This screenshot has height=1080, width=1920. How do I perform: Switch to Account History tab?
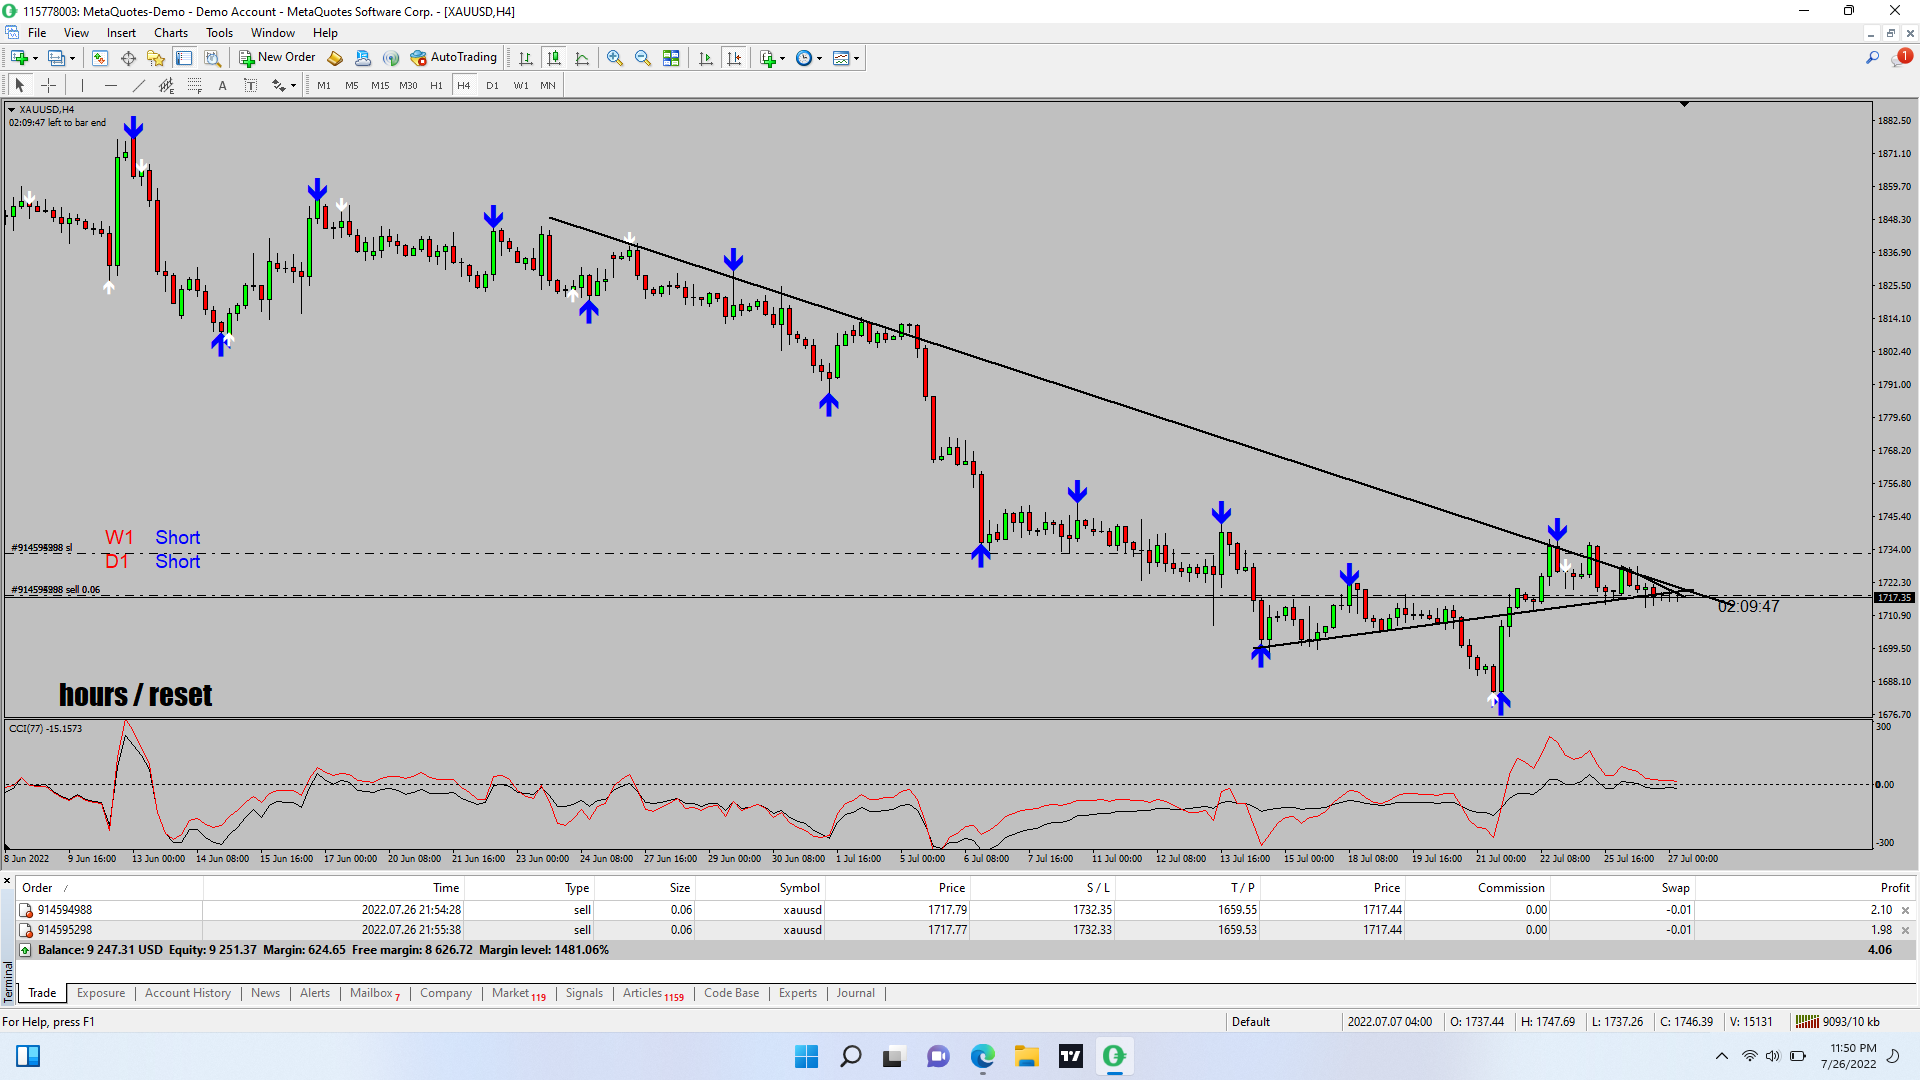pos(187,993)
